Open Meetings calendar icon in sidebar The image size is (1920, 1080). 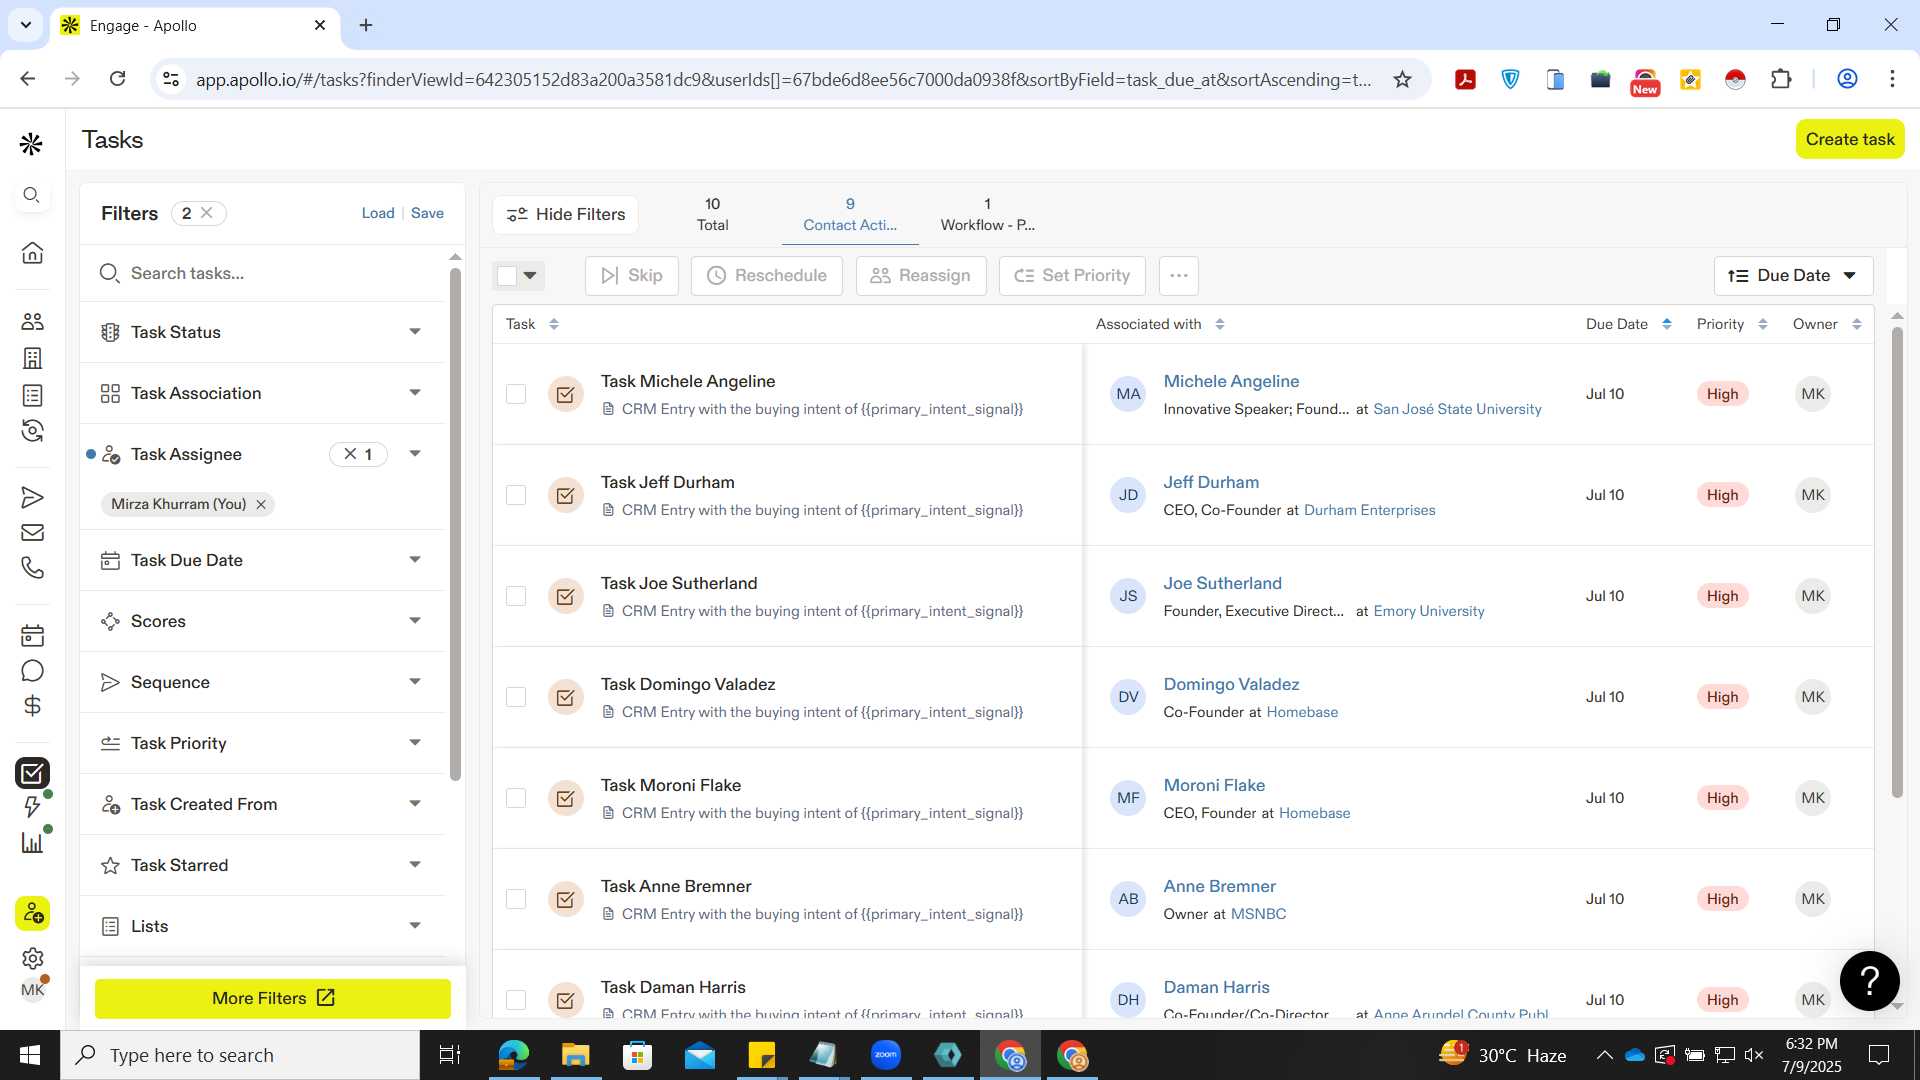(x=32, y=635)
